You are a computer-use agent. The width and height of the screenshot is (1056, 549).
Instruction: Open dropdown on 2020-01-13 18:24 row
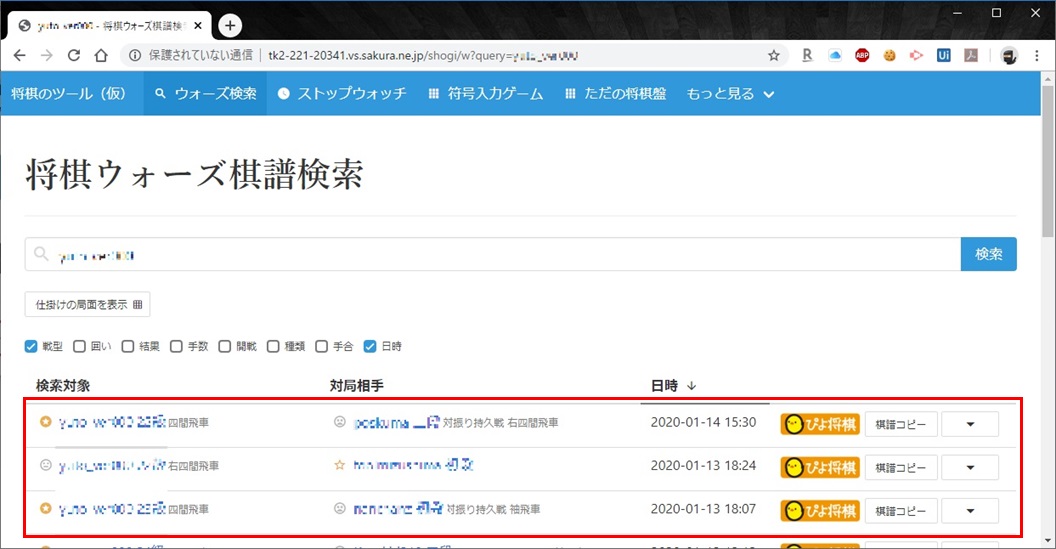970,467
